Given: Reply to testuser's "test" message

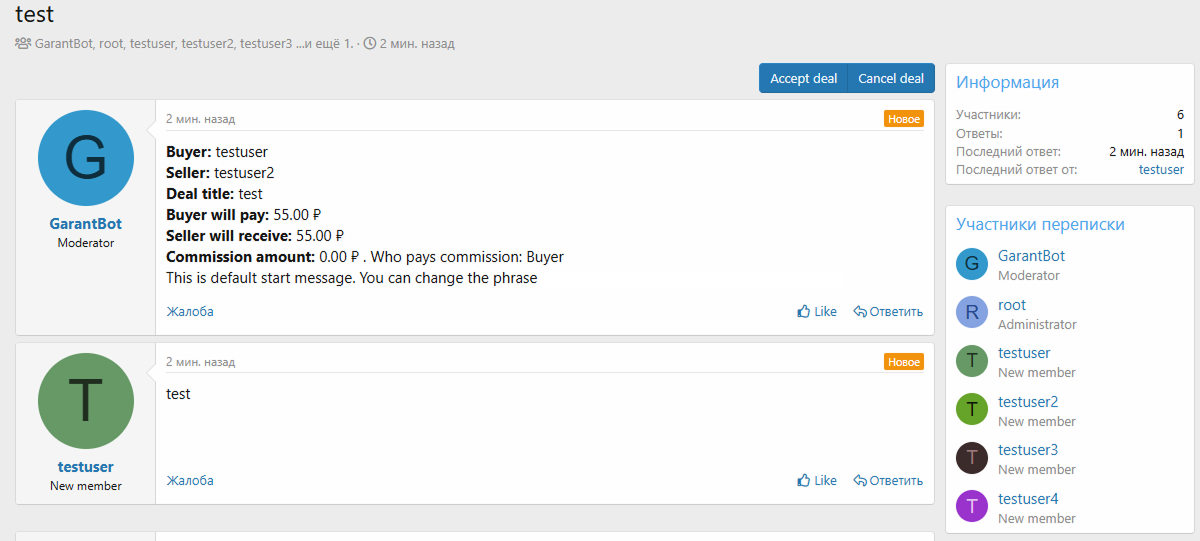Looking at the screenshot, I should tap(888, 481).
